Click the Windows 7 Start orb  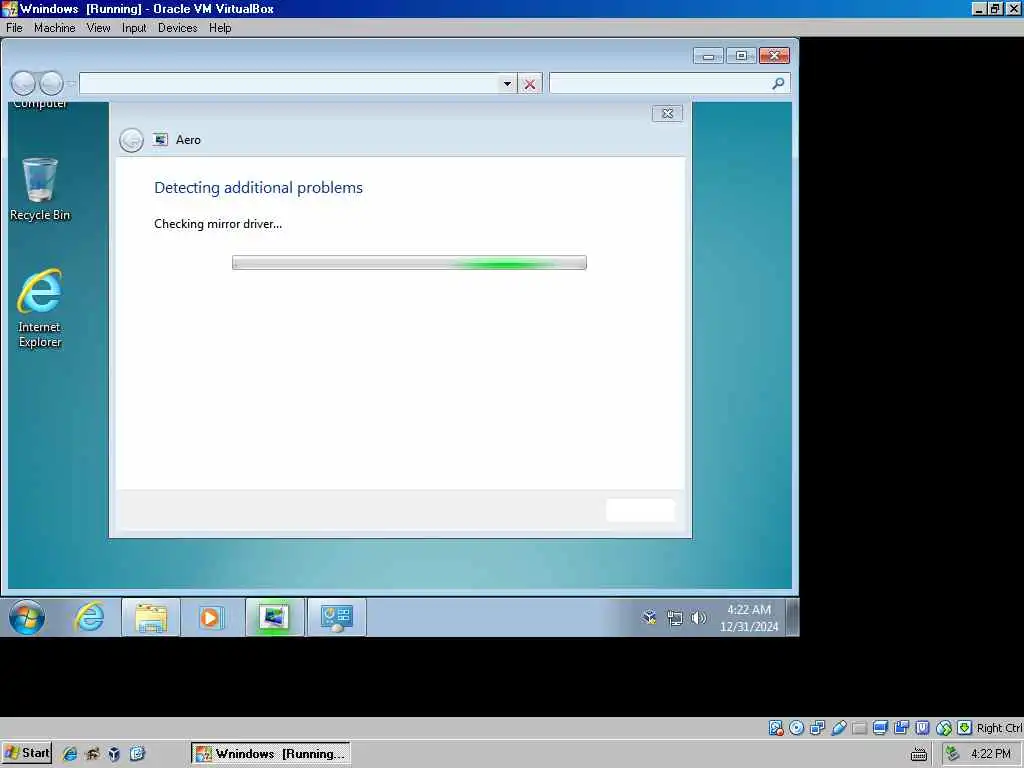pos(27,617)
